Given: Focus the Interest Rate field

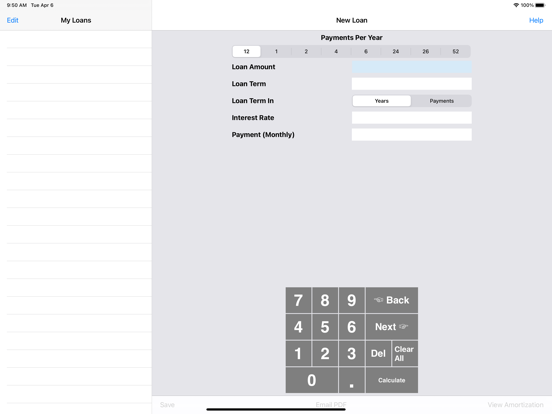Looking at the screenshot, I should coord(412,118).
